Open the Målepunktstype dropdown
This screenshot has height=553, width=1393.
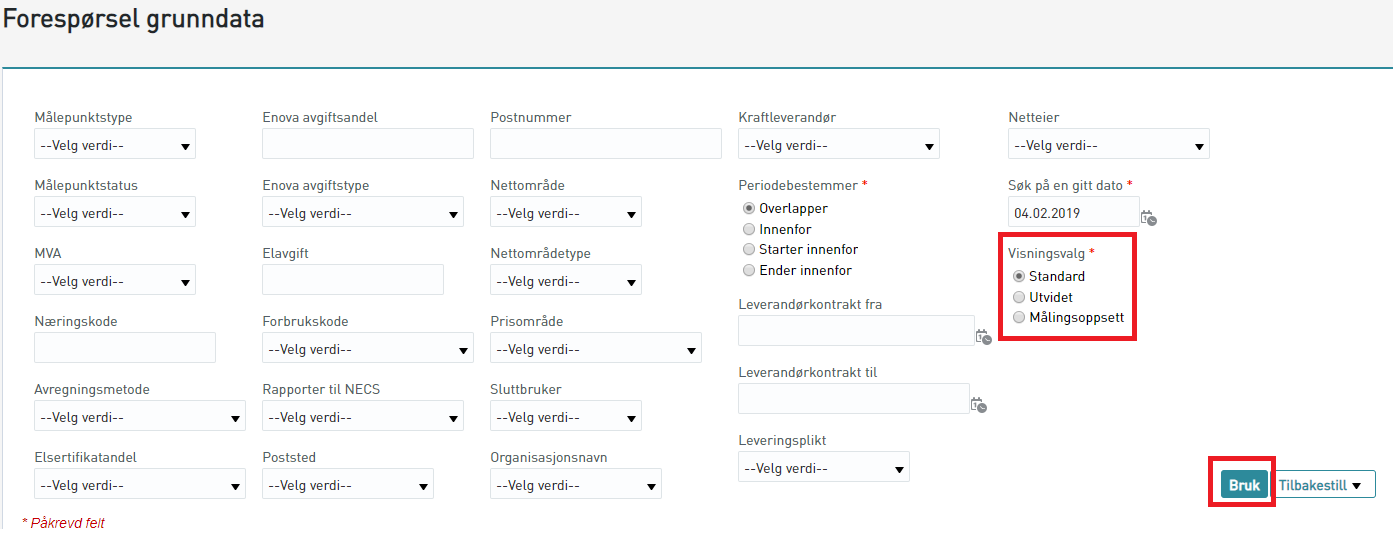(x=115, y=145)
